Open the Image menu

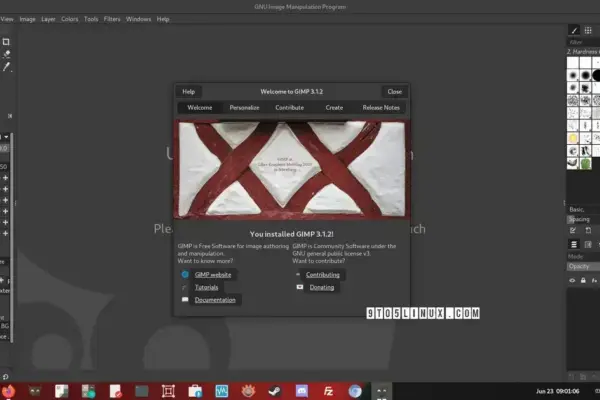[x=27, y=19]
